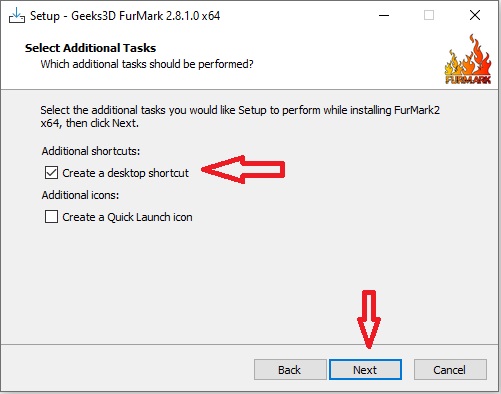Click the red arrow pointing at desktop shortcut
This screenshot has height=394, width=501.
click(x=243, y=169)
